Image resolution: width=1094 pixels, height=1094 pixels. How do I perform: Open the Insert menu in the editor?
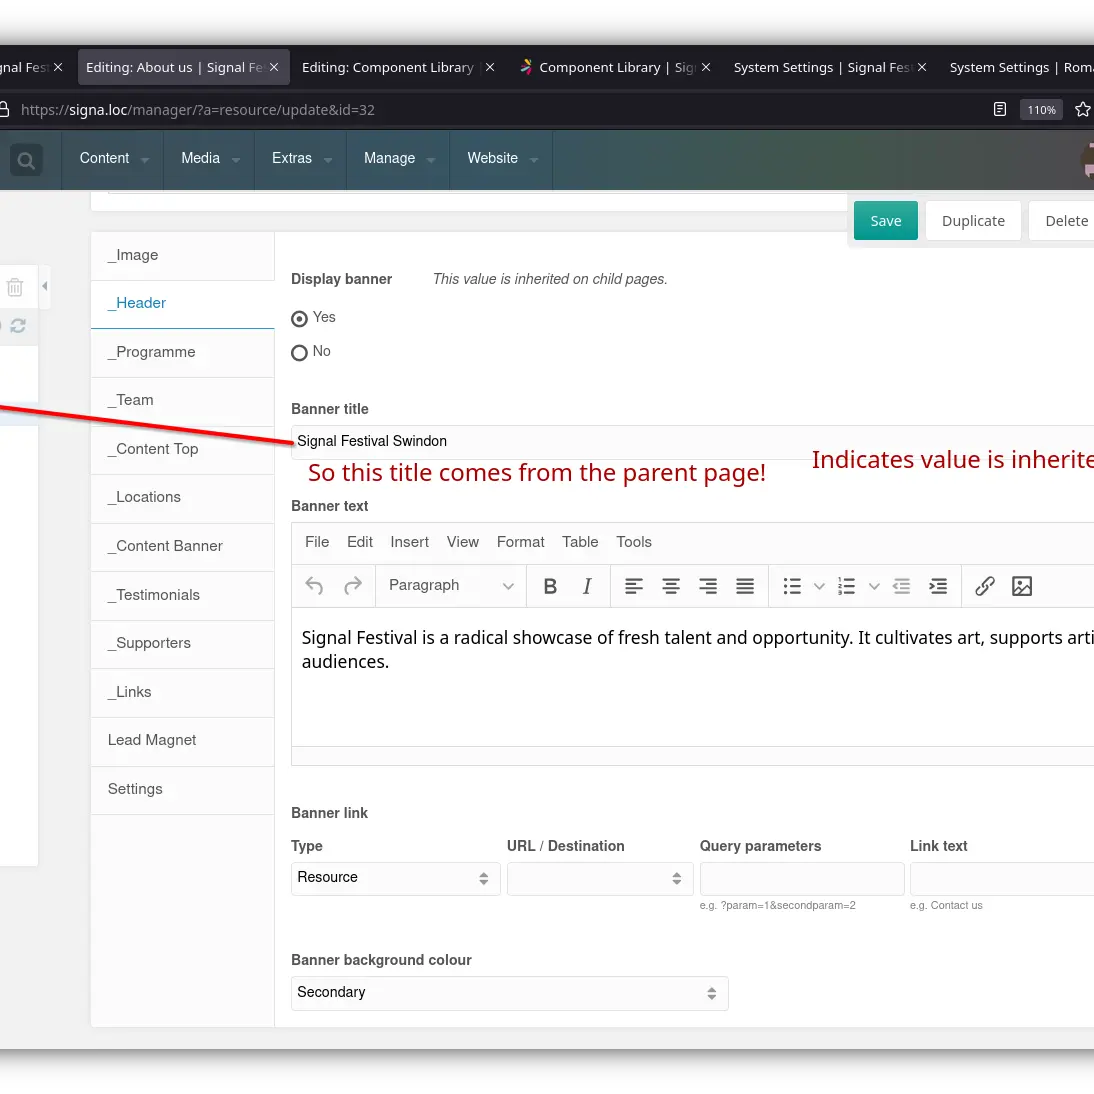coord(409,542)
